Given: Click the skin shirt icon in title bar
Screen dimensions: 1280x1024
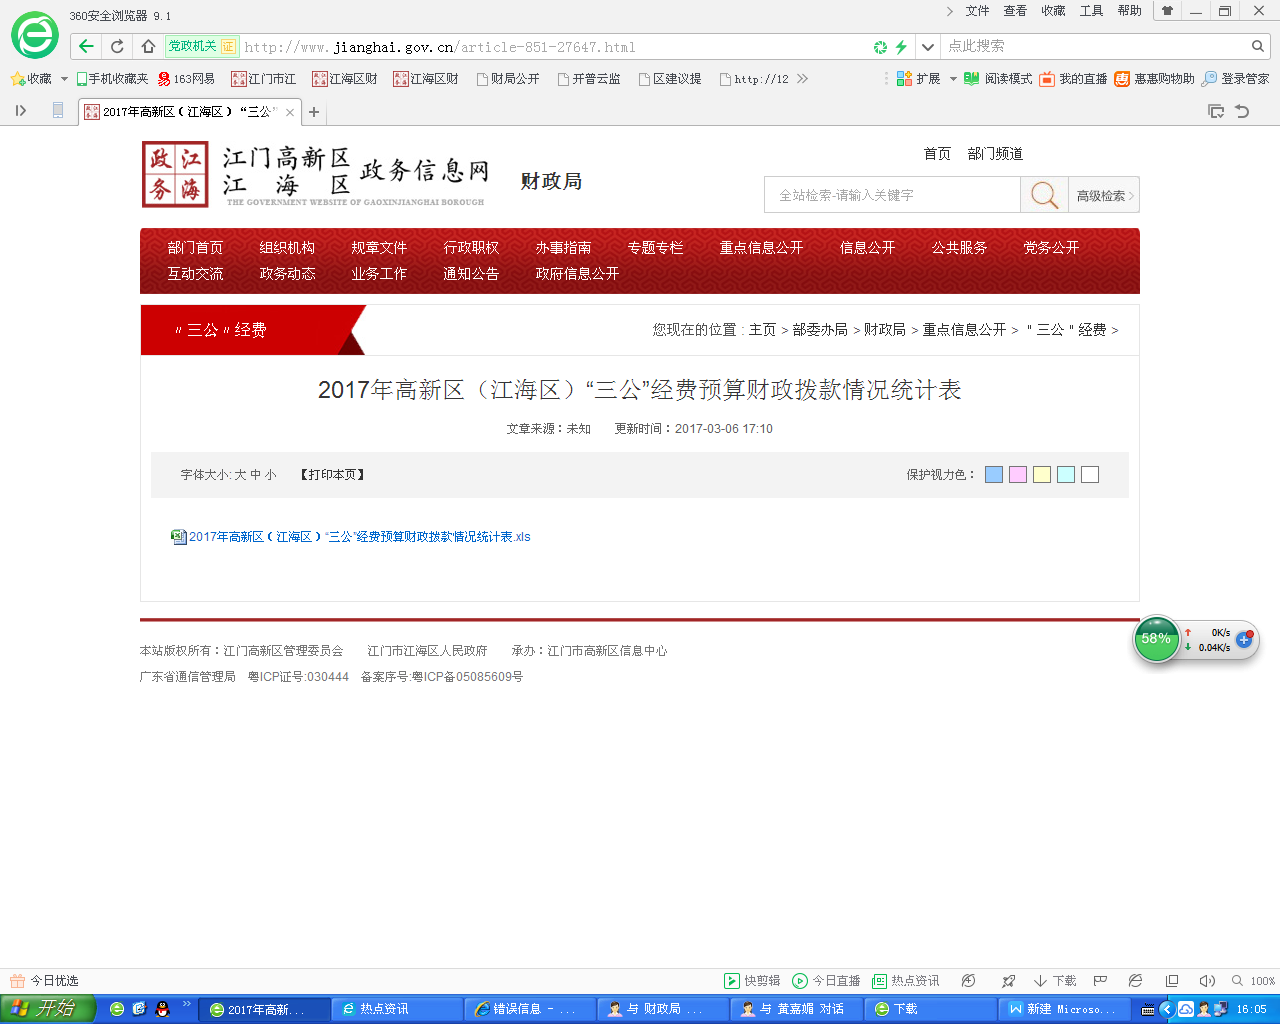Looking at the screenshot, I should 1167,11.
